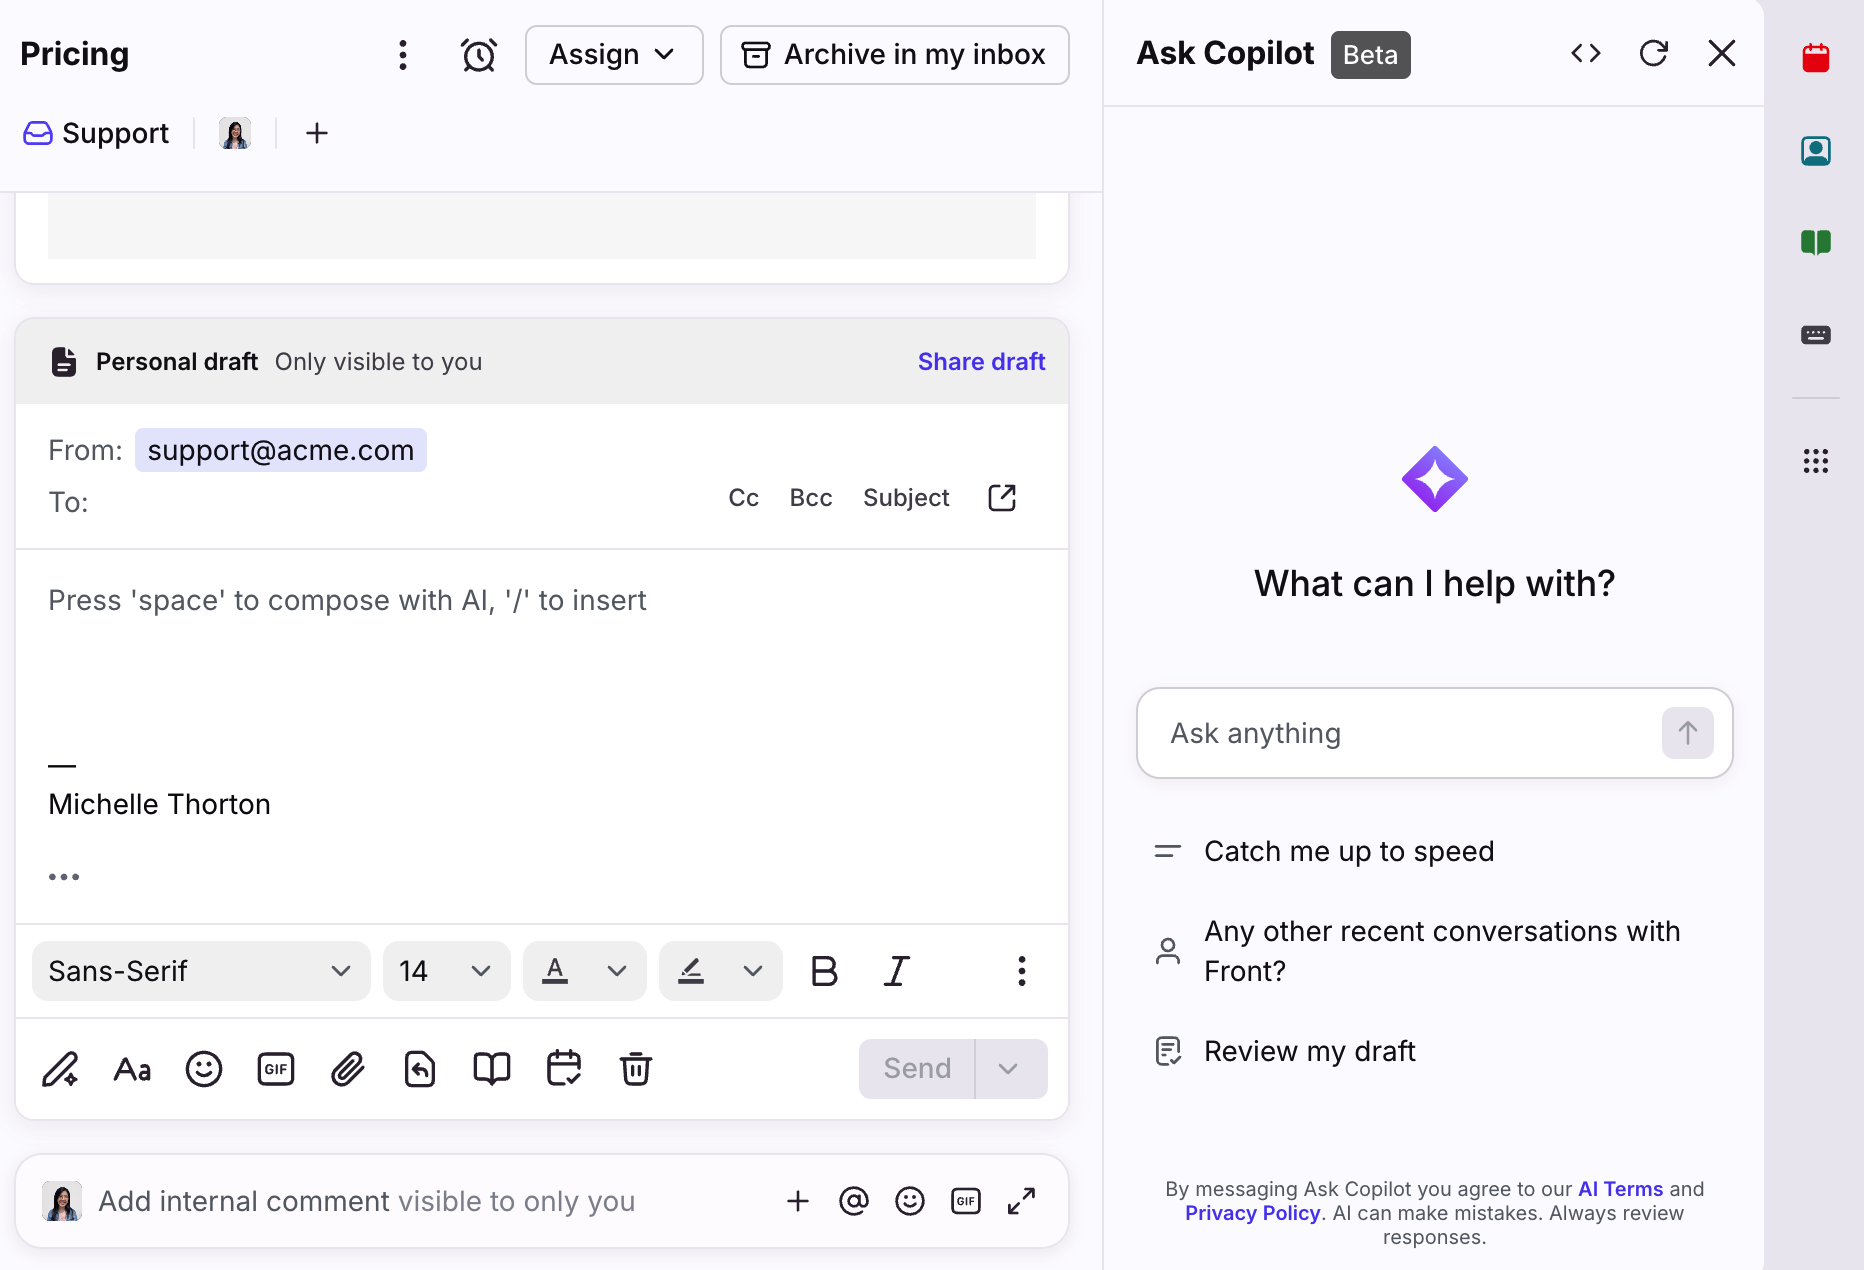Choose Catch me up to speed suggestion
The image size is (1864, 1270).
[x=1348, y=851]
